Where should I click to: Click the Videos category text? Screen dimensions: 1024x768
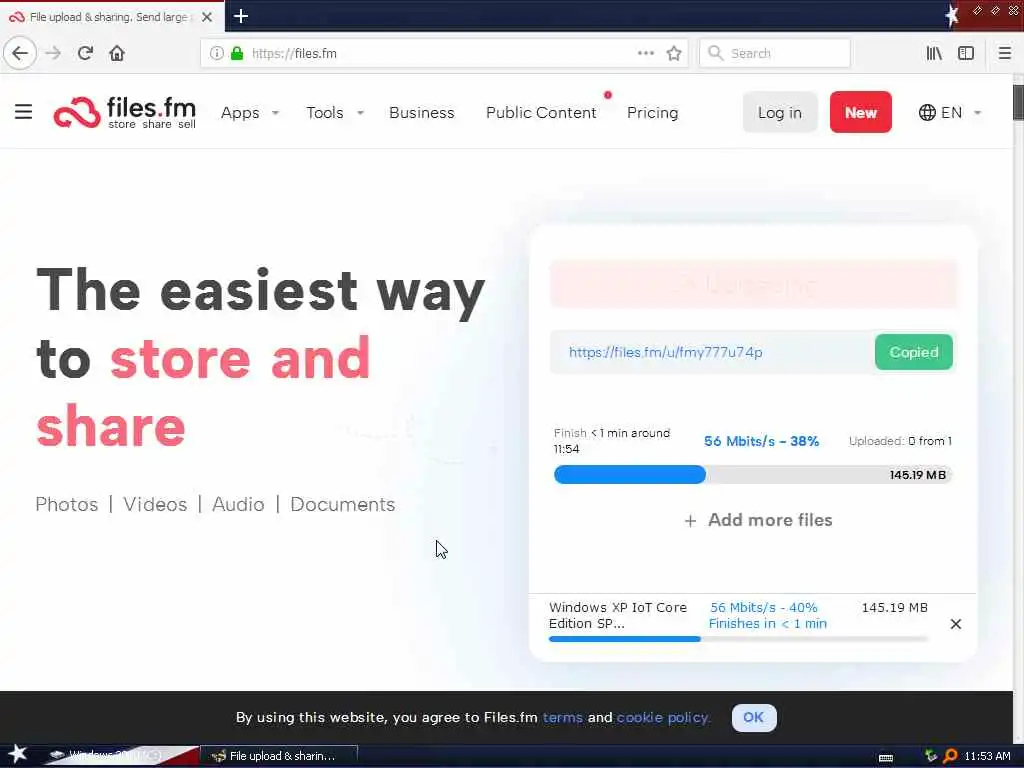(x=155, y=504)
